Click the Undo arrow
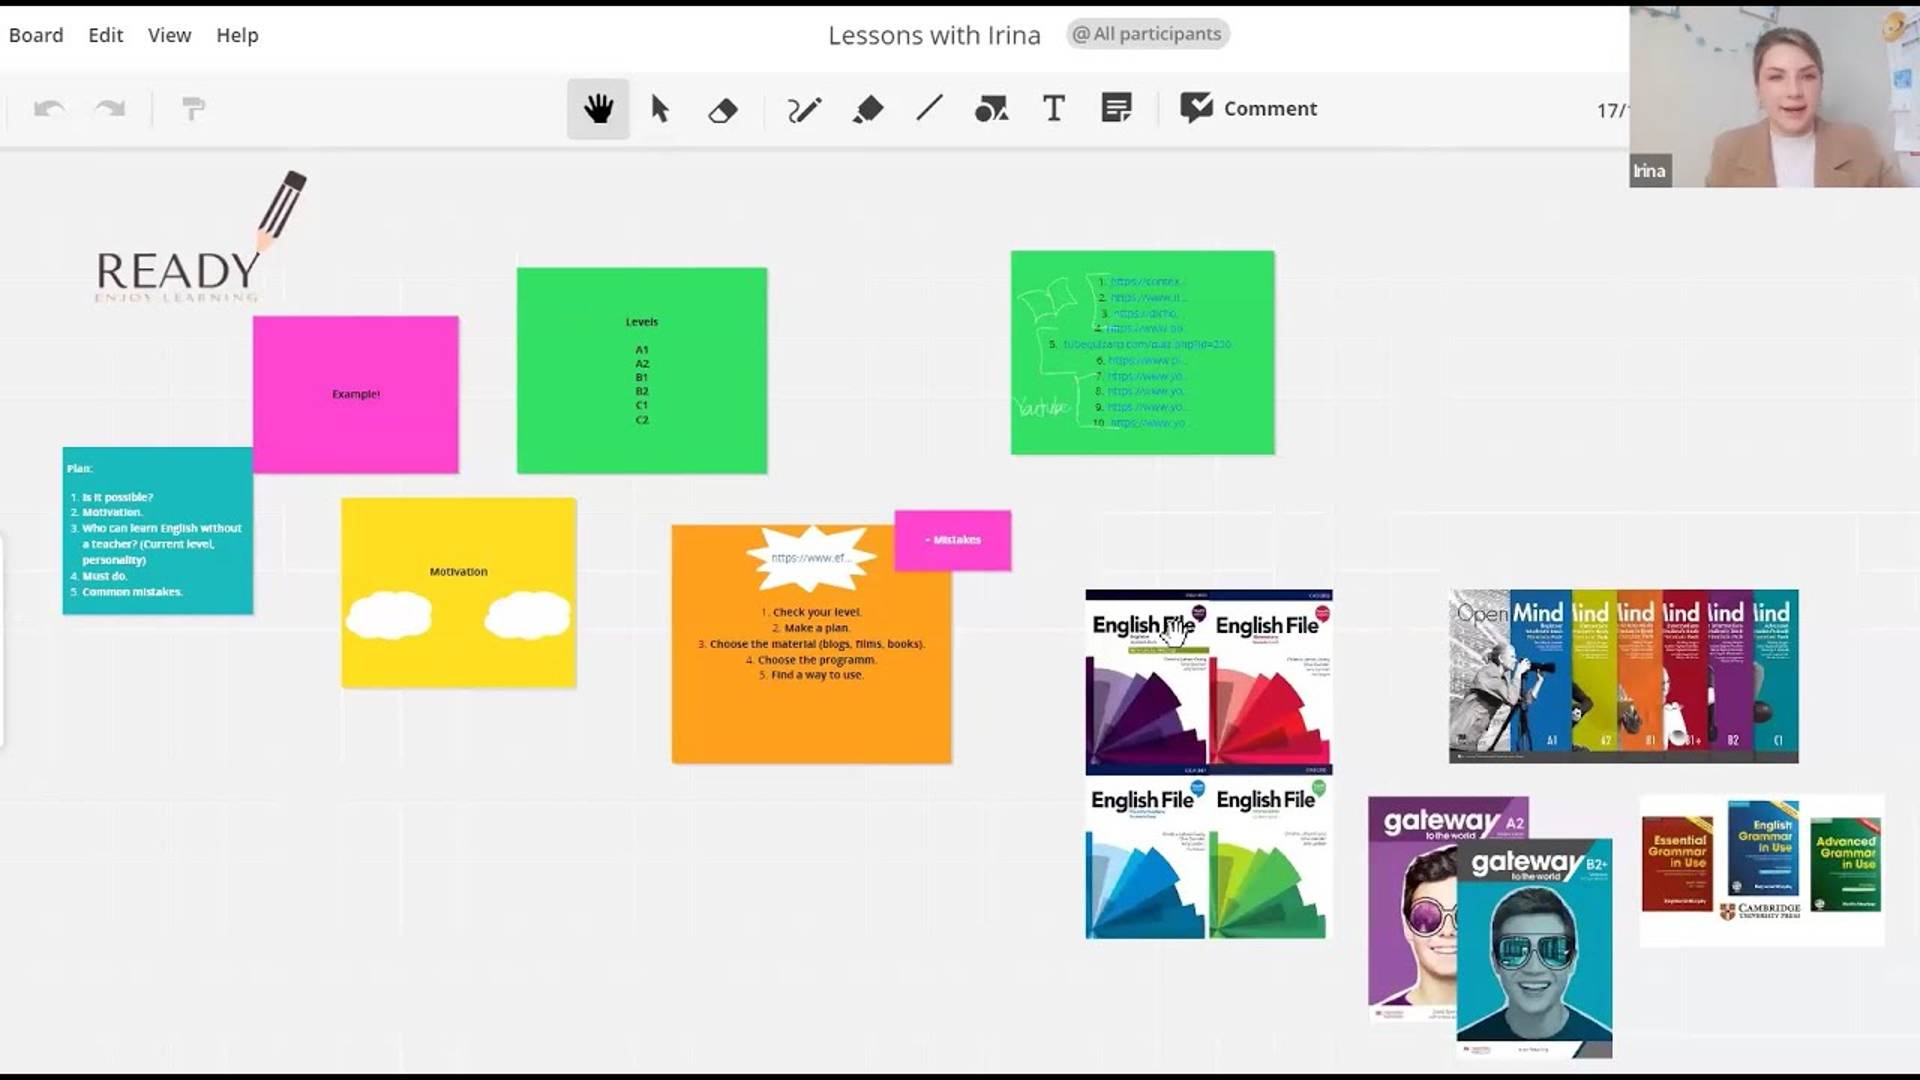 [x=49, y=108]
